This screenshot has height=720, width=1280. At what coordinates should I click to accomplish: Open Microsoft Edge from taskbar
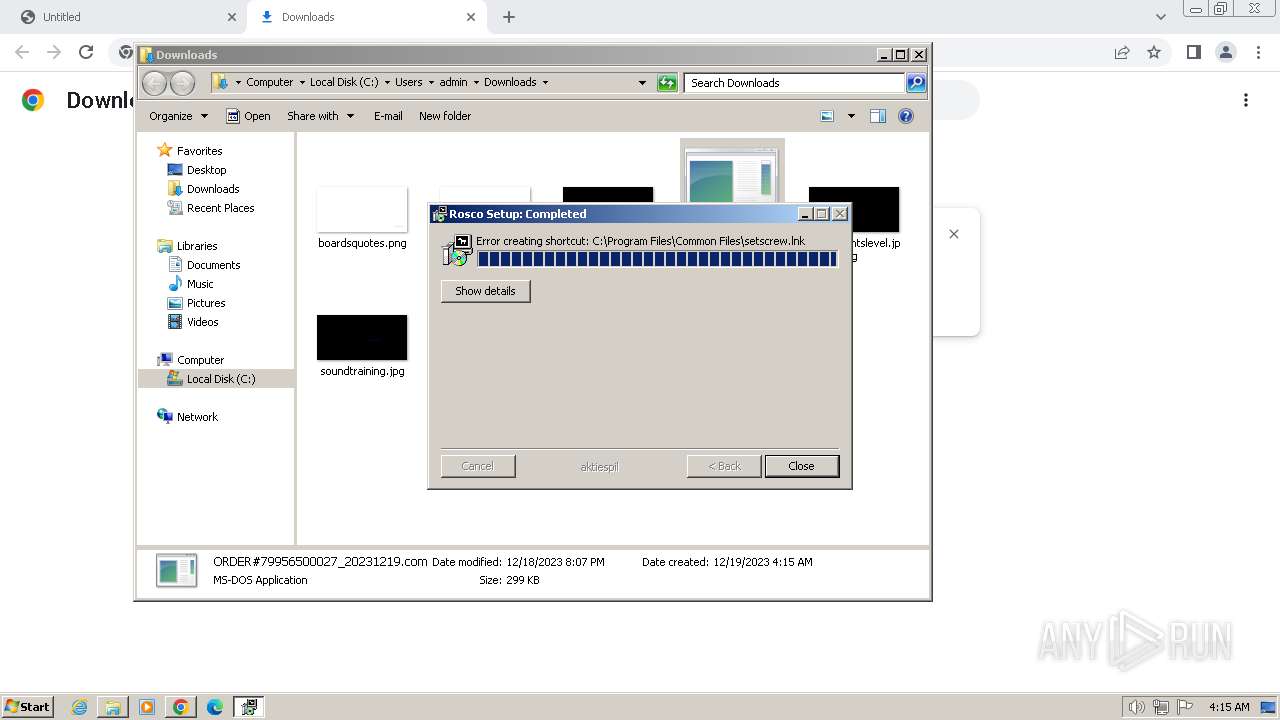point(215,707)
